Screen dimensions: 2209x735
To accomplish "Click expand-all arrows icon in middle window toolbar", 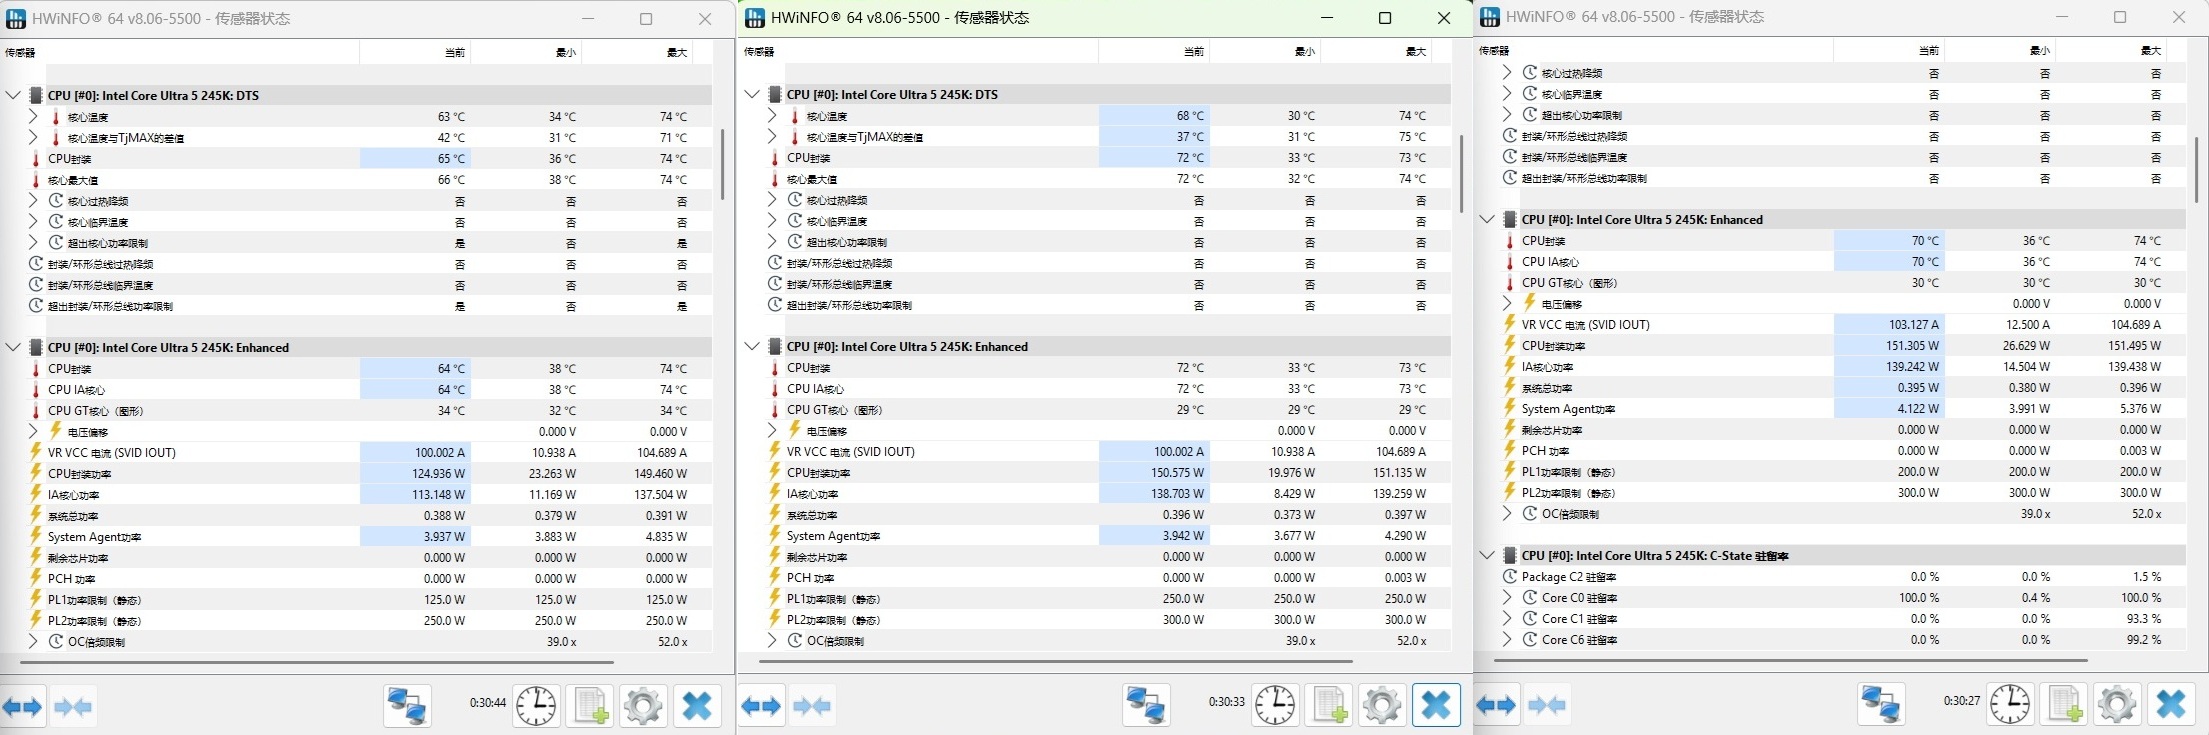I will [762, 706].
